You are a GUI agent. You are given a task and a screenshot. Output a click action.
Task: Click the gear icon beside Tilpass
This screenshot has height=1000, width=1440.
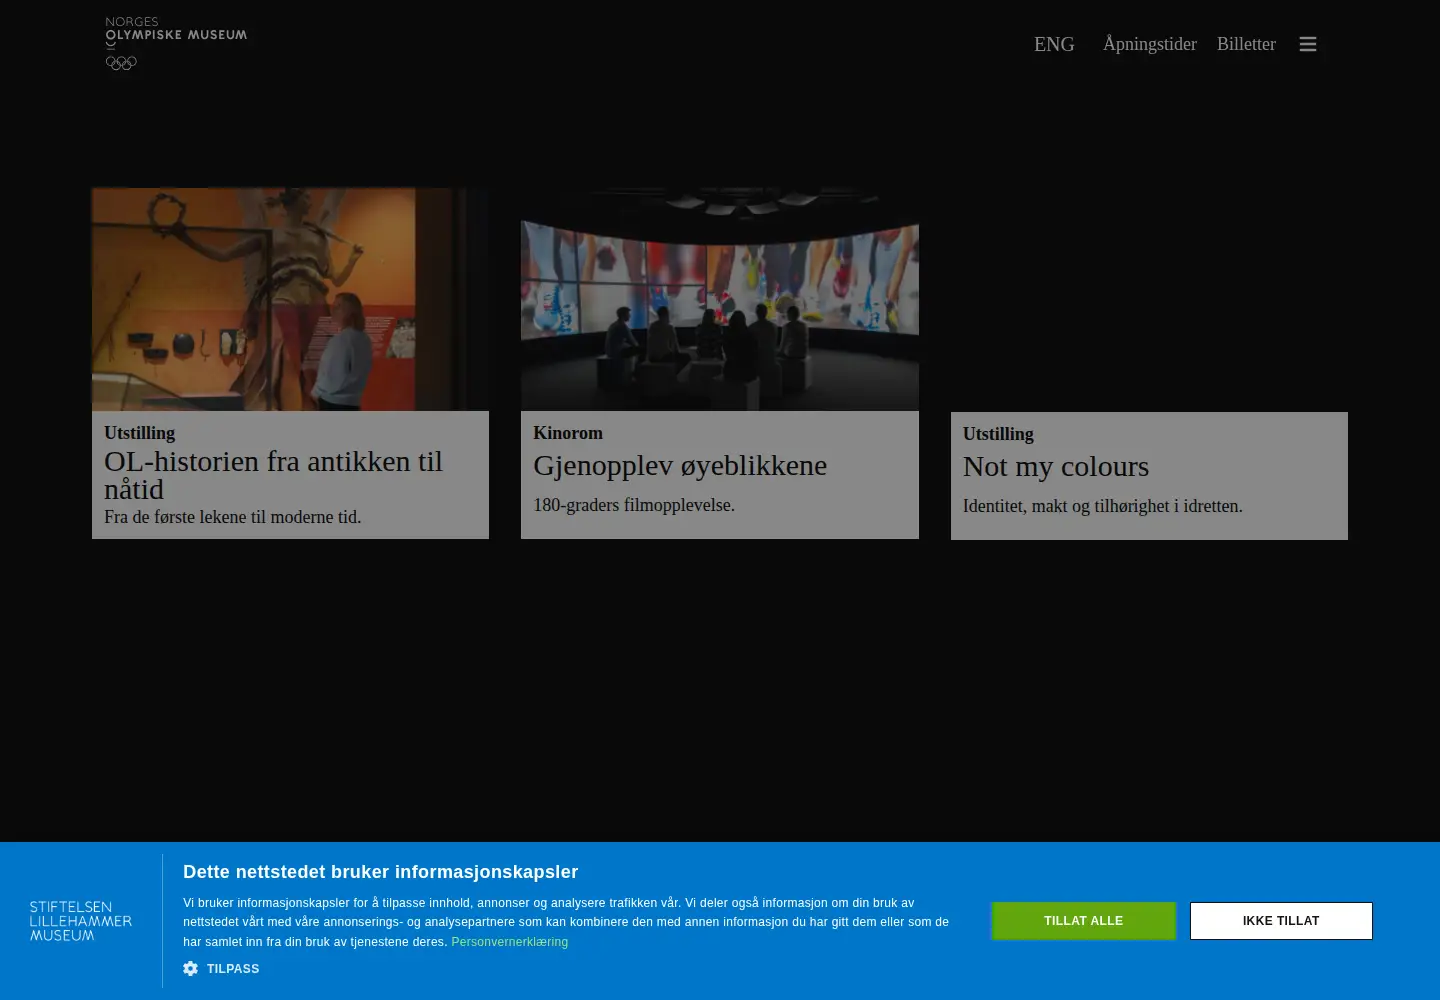[x=190, y=969]
